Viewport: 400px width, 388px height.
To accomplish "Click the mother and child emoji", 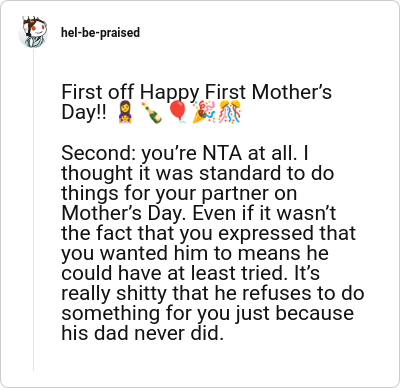I will pos(125,112).
